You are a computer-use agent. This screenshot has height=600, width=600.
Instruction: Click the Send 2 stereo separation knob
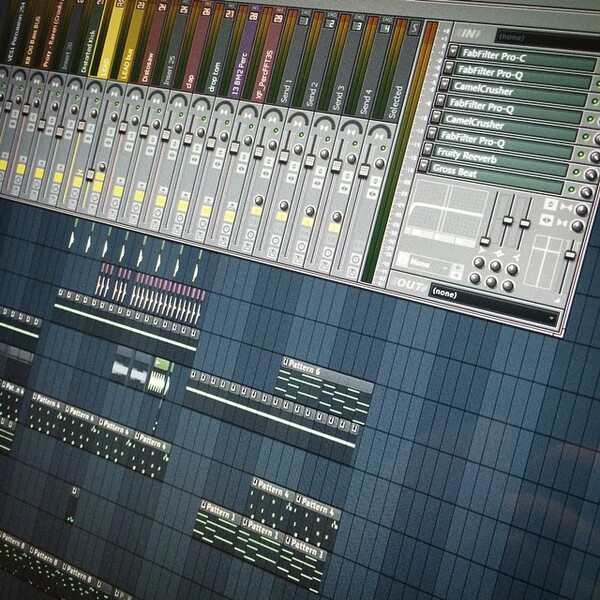[298, 150]
